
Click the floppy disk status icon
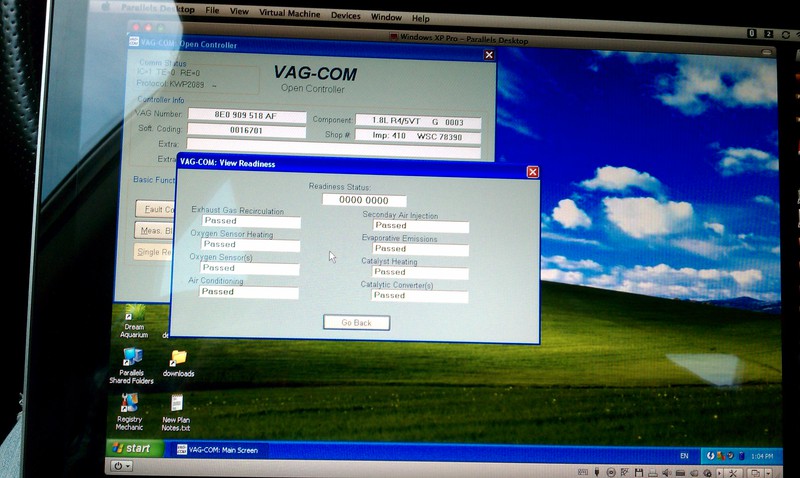point(639,473)
